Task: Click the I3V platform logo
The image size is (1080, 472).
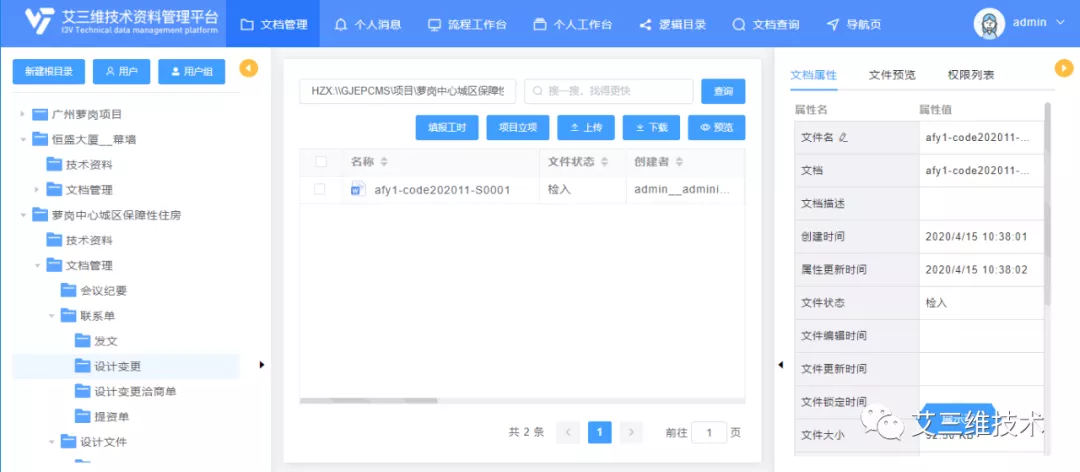Action: (x=40, y=23)
